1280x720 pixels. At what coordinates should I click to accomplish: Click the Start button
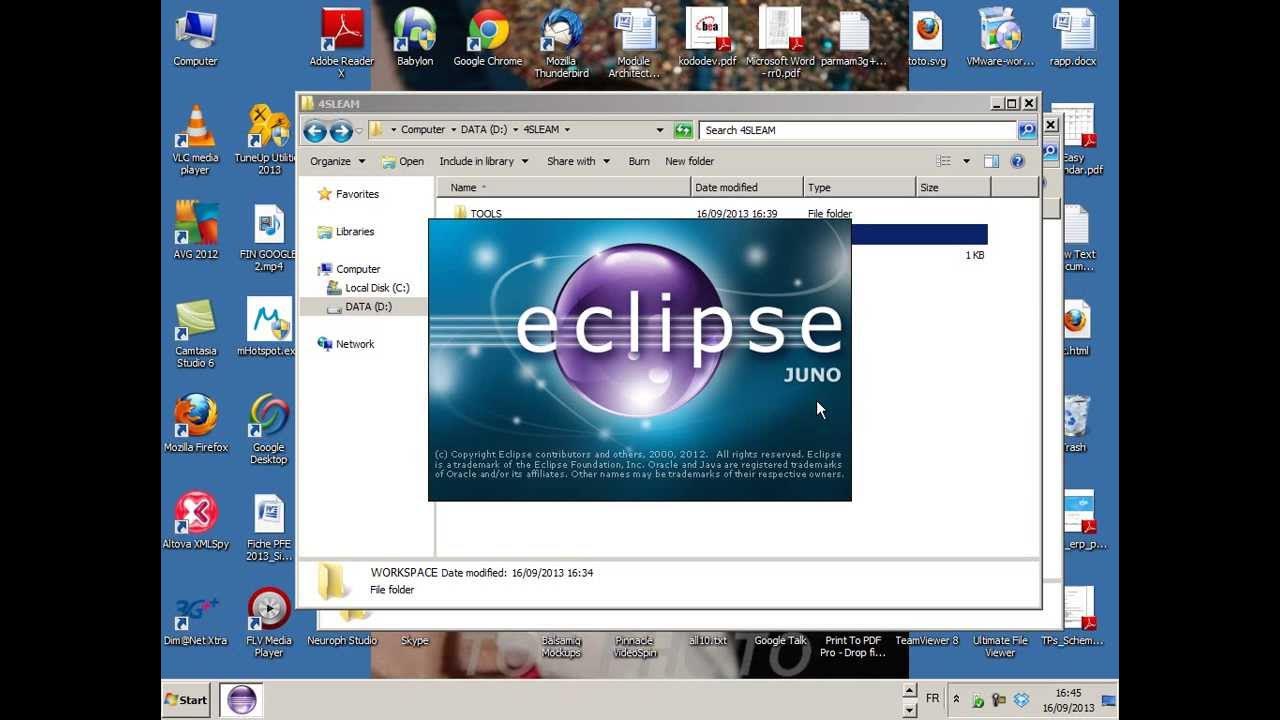pyautogui.click(x=186, y=700)
